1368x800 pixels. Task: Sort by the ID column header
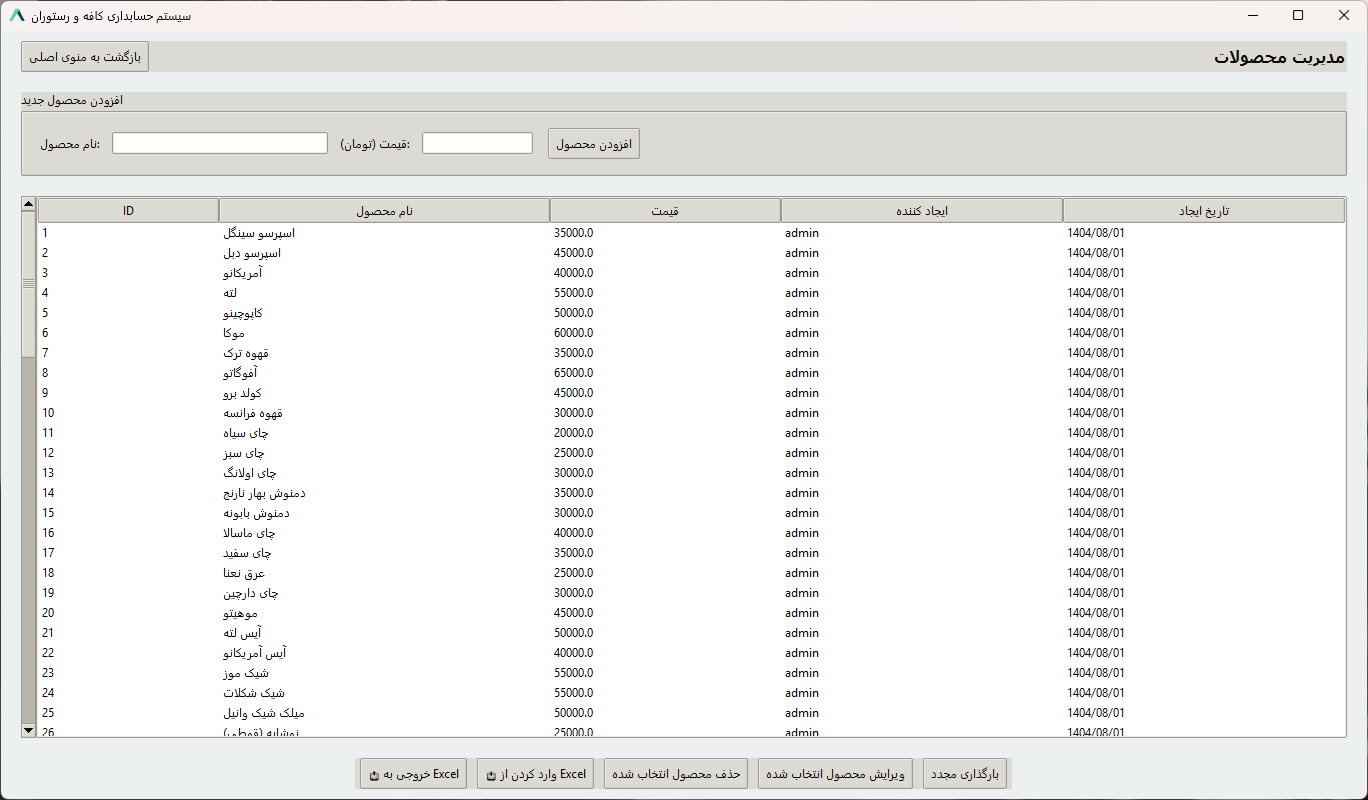pyautogui.click(x=128, y=211)
